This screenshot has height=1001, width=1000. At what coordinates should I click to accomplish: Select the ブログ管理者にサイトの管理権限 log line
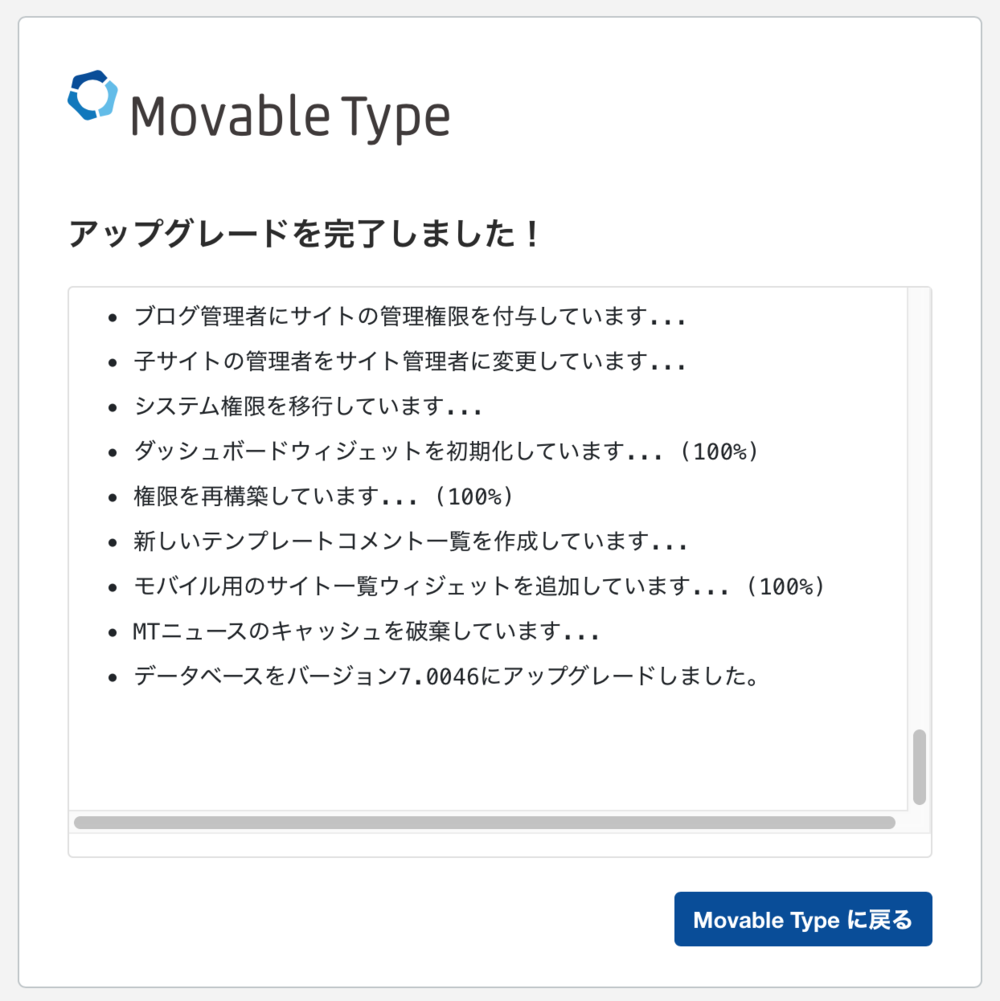tap(409, 317)
